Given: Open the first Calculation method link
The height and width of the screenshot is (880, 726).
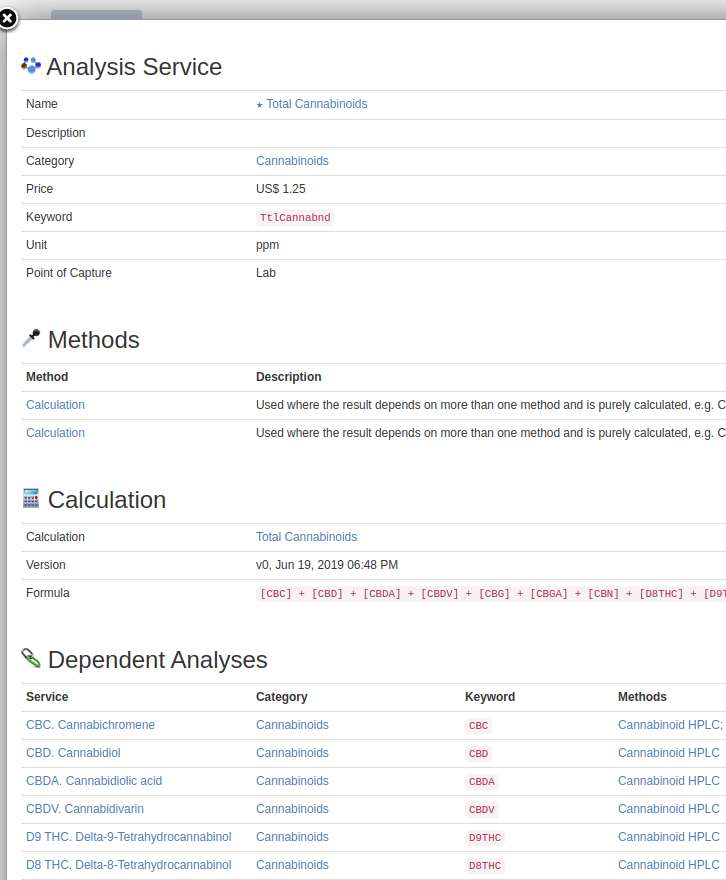Looking at the screenshot, I should point(55,405).
